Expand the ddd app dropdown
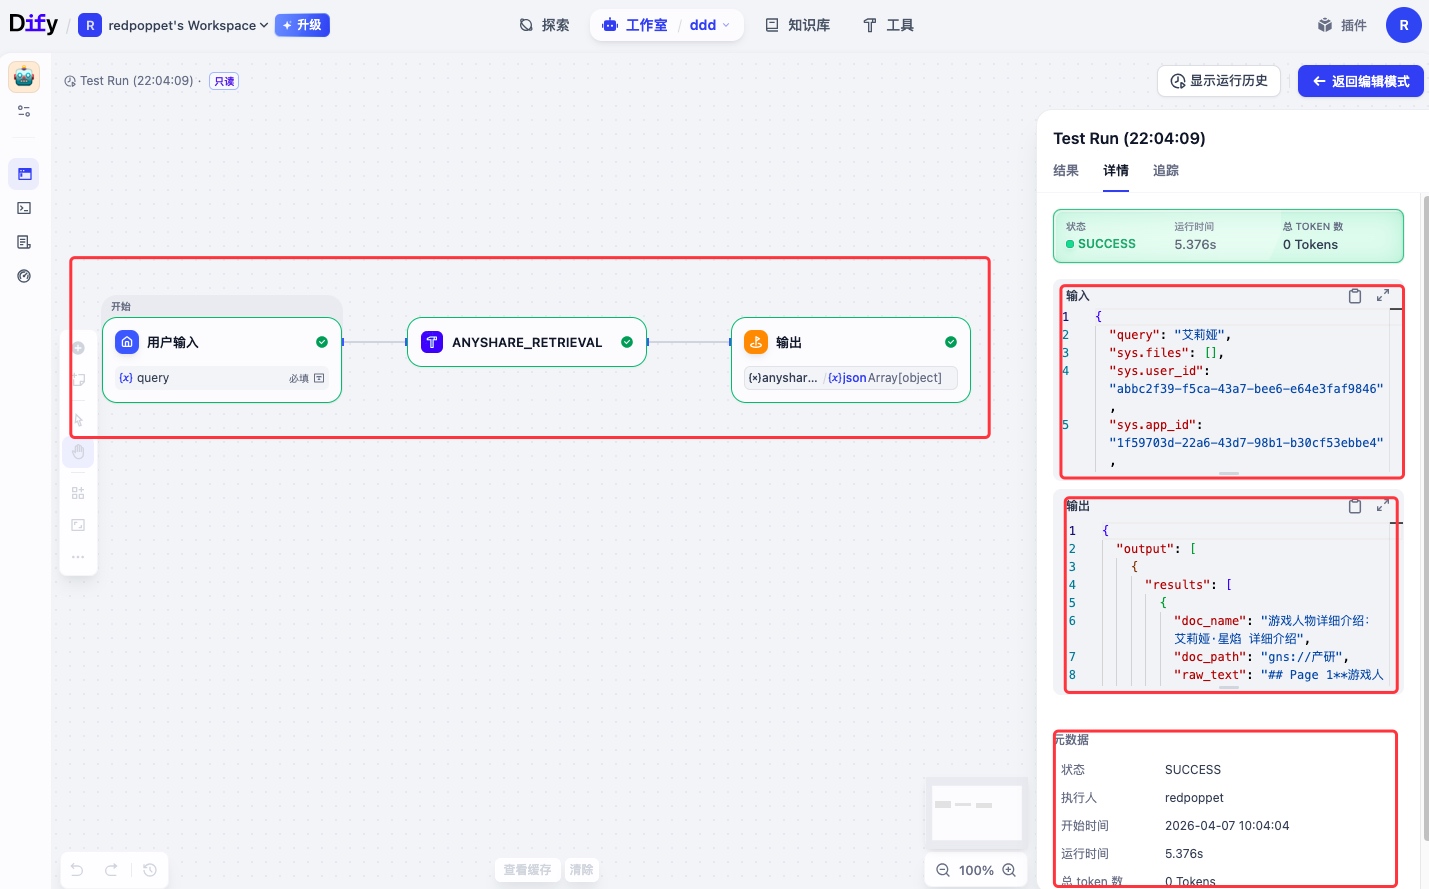Image resolution: width=1429 pixels, height=889 pixels. coord(710,25)
